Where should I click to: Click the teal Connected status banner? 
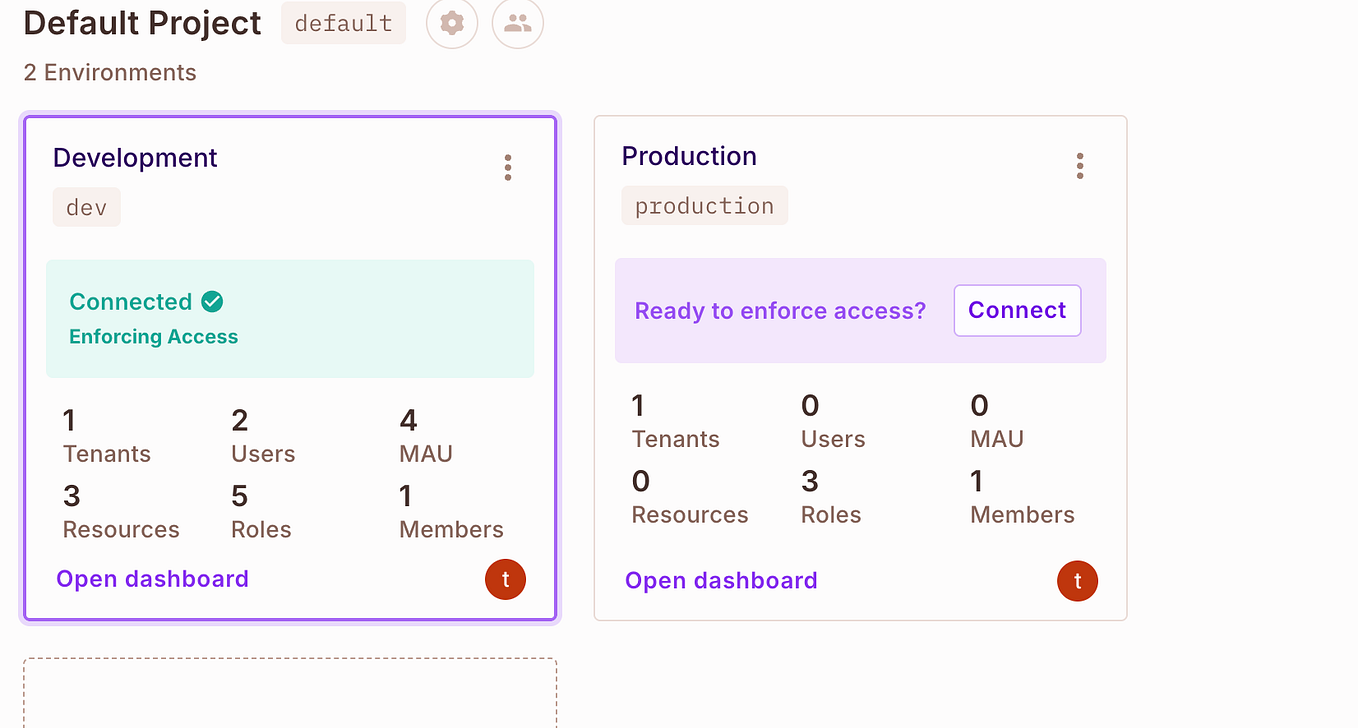[x=290, y=318]
